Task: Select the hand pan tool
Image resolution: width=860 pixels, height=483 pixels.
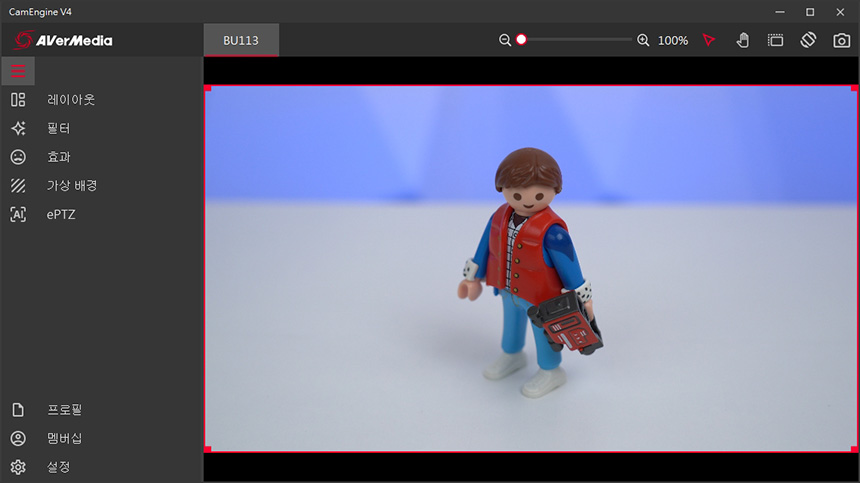Action: 743,40
